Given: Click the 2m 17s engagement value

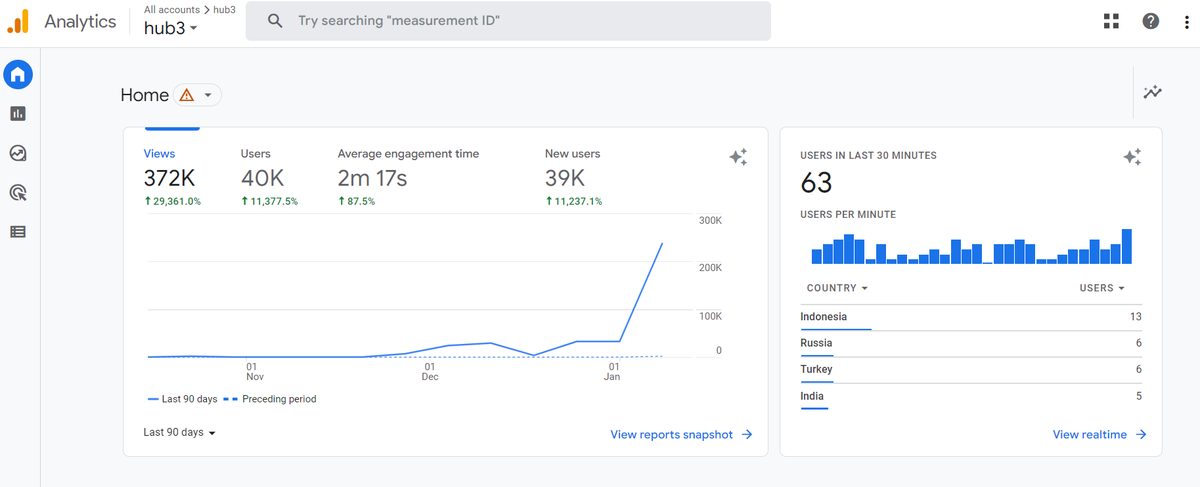Looking at the screenshot, I should pos(372,179).
